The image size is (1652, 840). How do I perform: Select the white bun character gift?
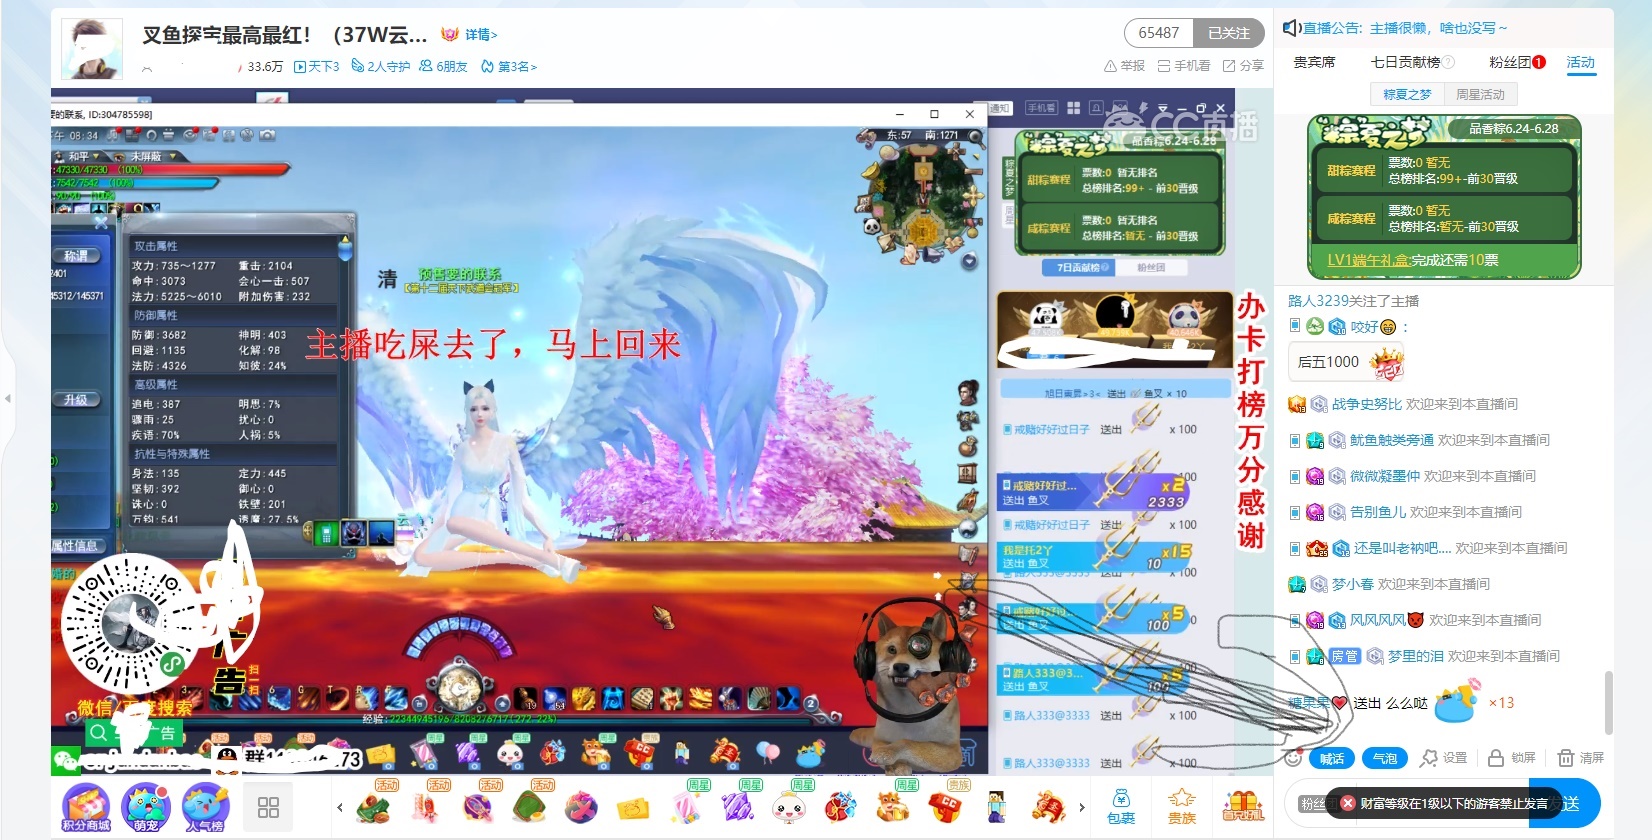(789, 806)
